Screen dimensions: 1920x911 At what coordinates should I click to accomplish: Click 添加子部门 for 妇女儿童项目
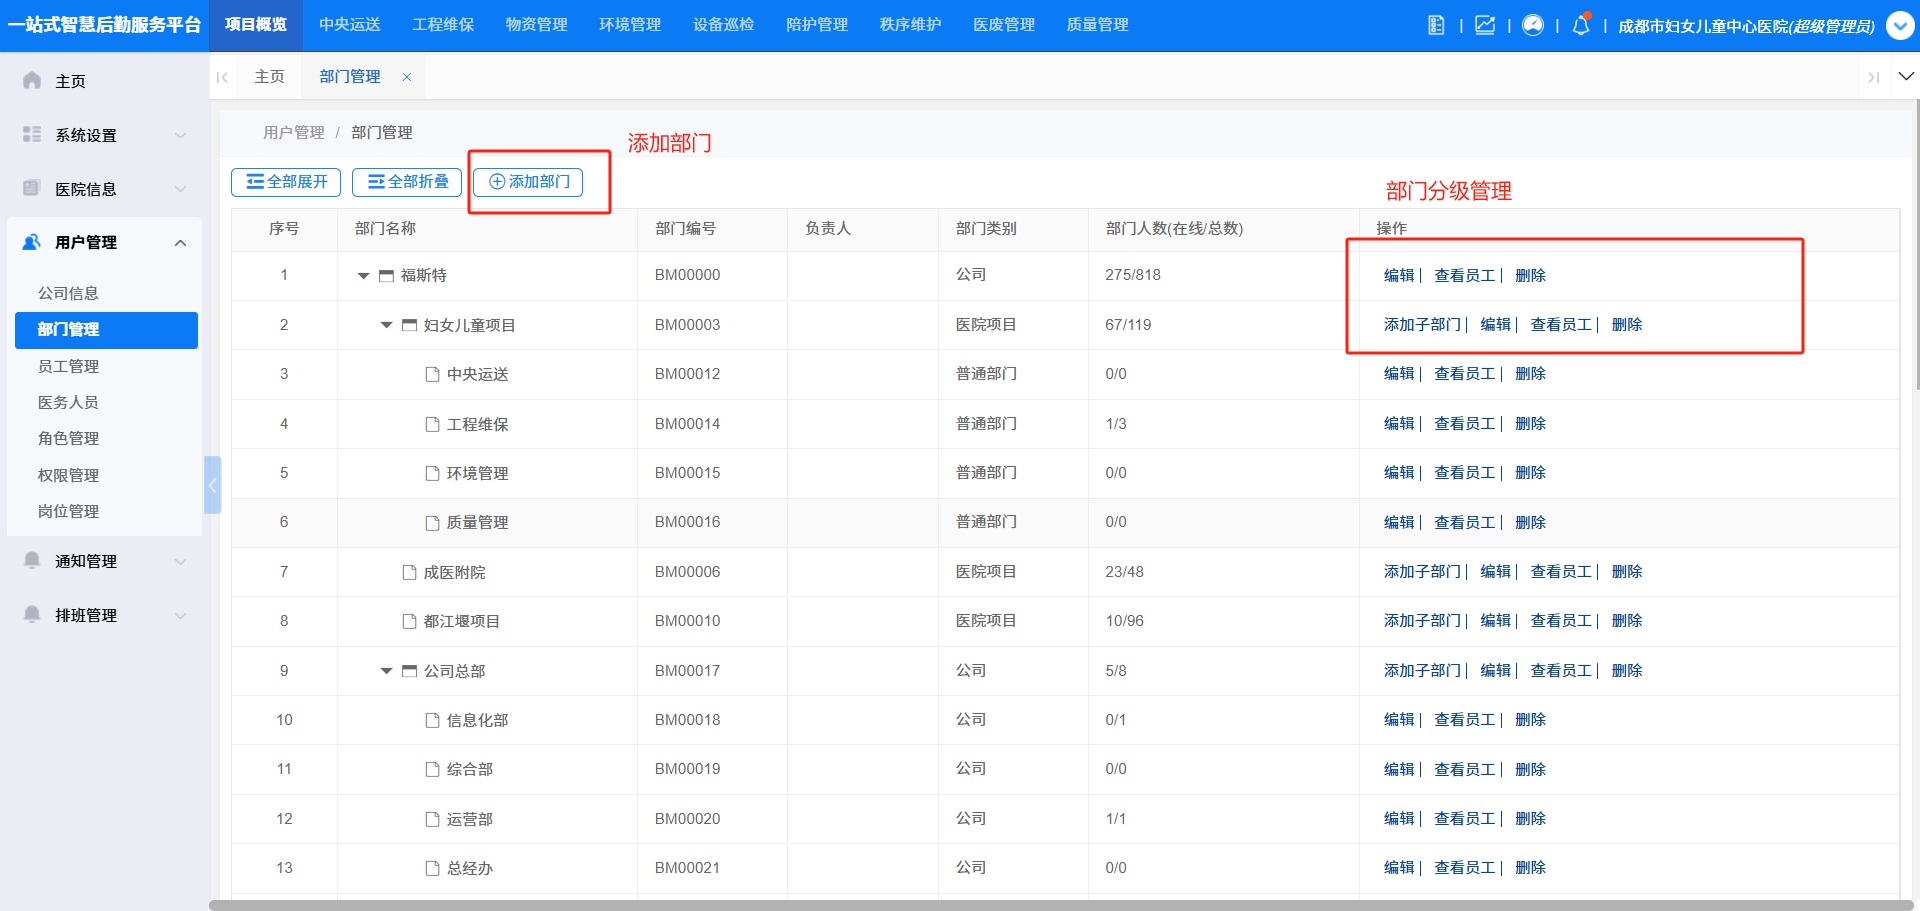1422,325
